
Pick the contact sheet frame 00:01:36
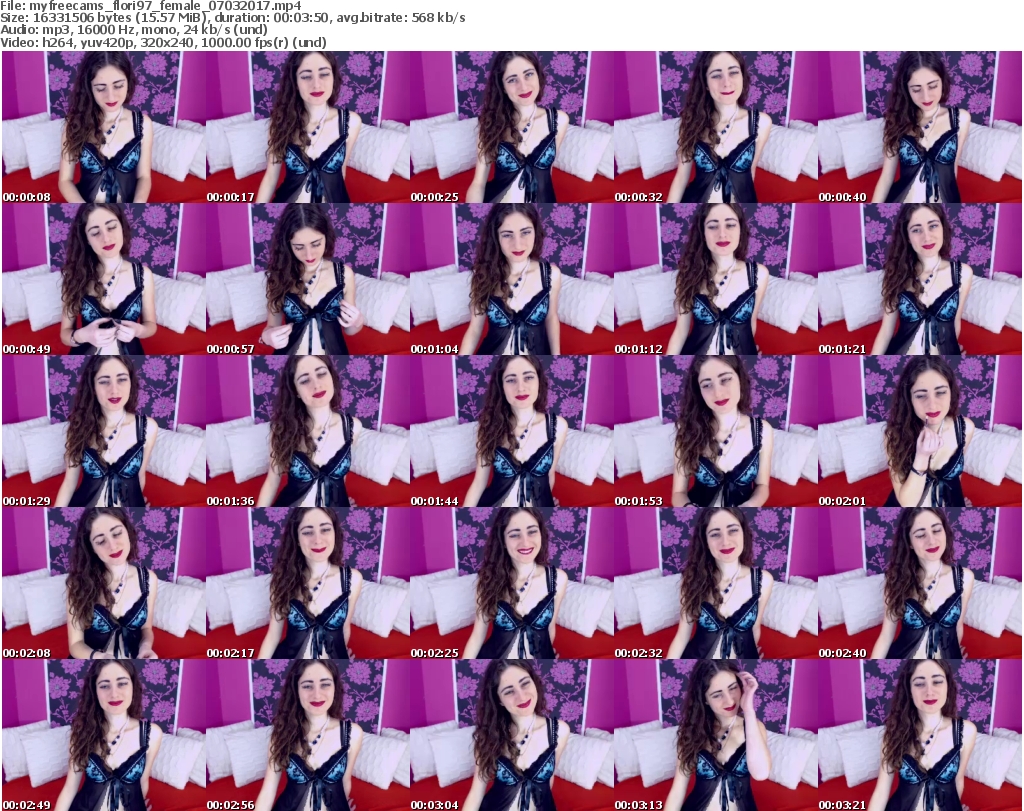(x=308, y=431)
